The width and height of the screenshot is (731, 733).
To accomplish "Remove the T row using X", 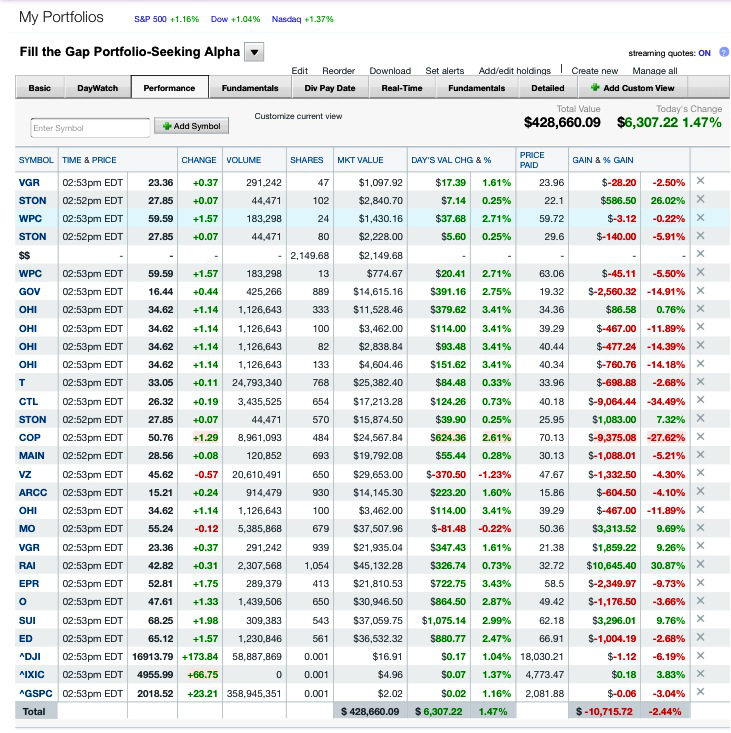I will [x=700, y=382].
